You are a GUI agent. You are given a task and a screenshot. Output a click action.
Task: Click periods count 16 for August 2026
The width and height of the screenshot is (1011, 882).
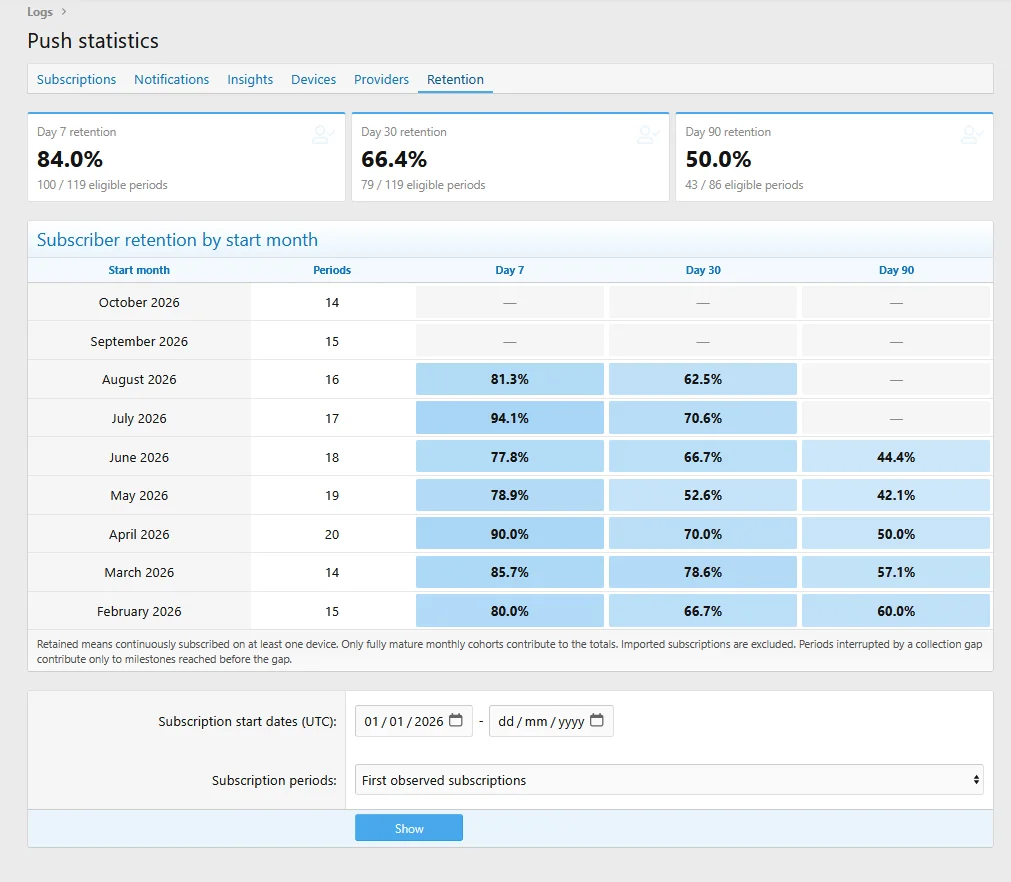click(x=332, y=380)
